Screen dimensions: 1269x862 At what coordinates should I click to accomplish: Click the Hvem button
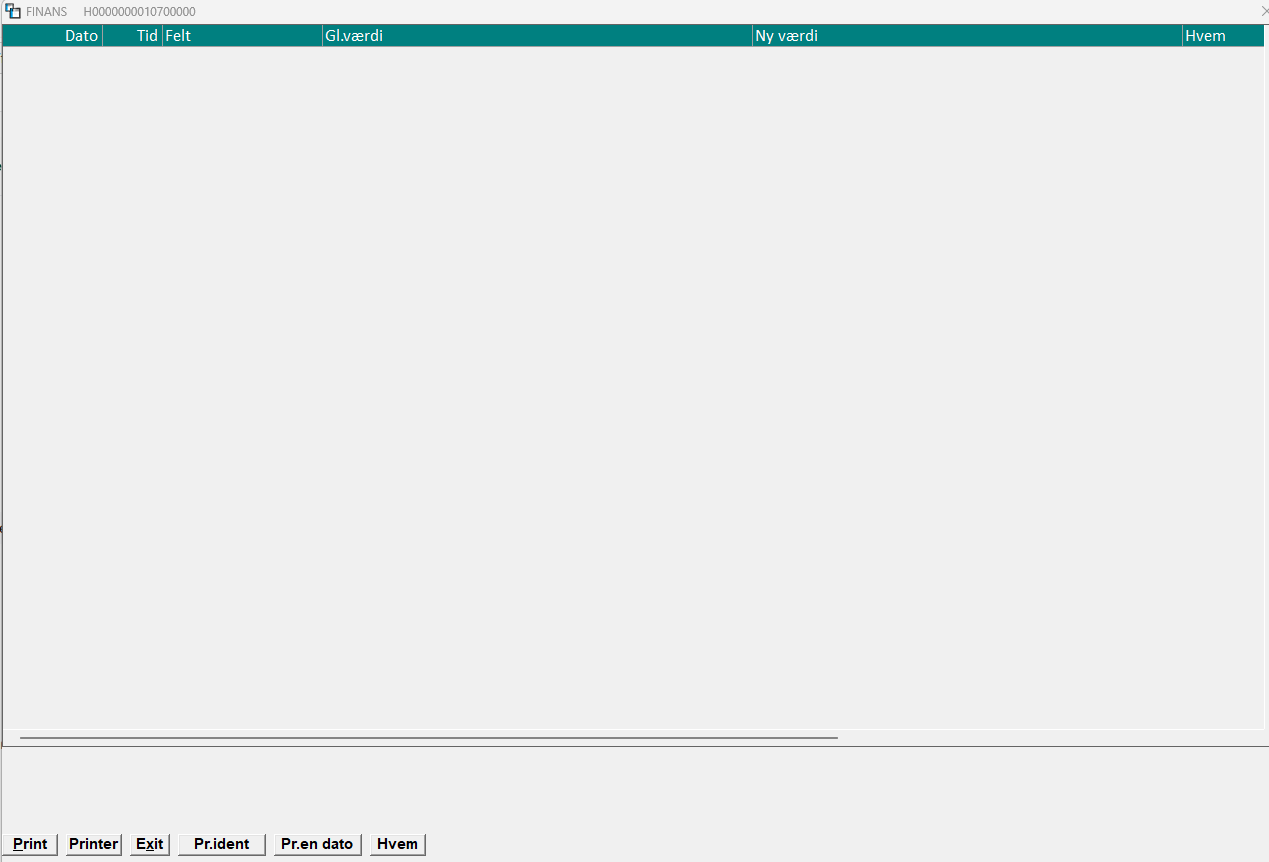click(398, 844)
